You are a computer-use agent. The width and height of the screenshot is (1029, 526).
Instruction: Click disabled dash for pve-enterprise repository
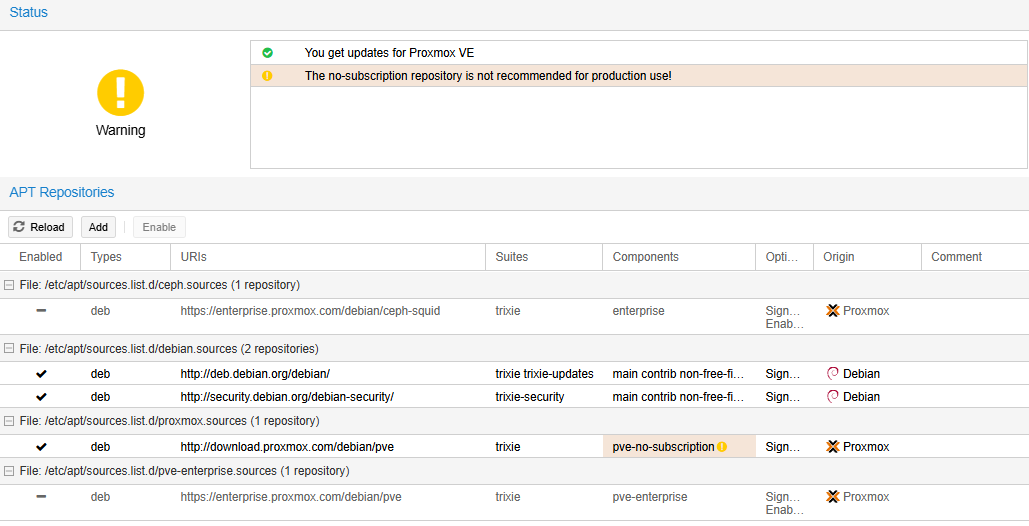(41, 497)
